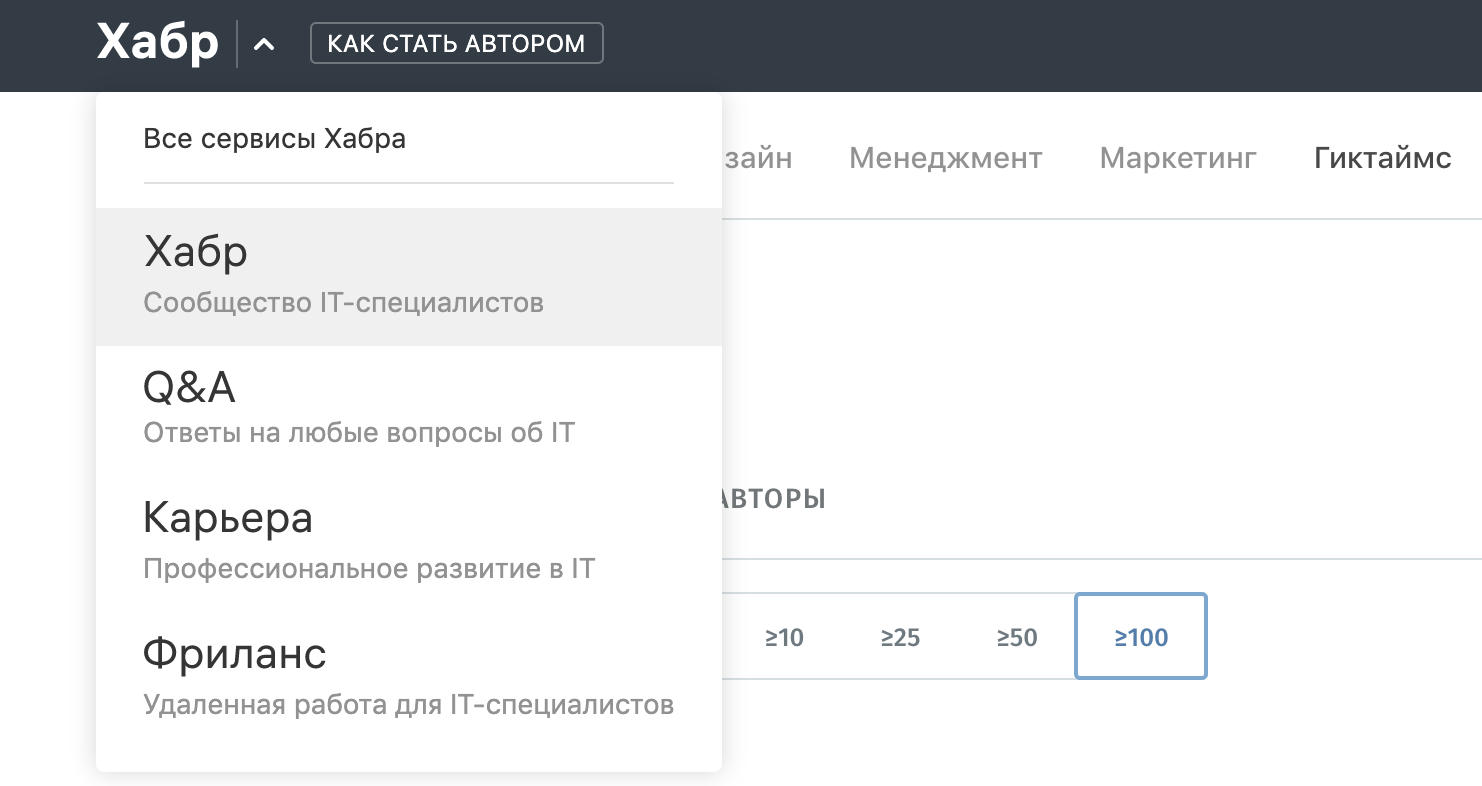The height and width of the screenshot is (786, 1482).
Task: Filter posts by ≥25 rating
Action: (x=900, y=637)
